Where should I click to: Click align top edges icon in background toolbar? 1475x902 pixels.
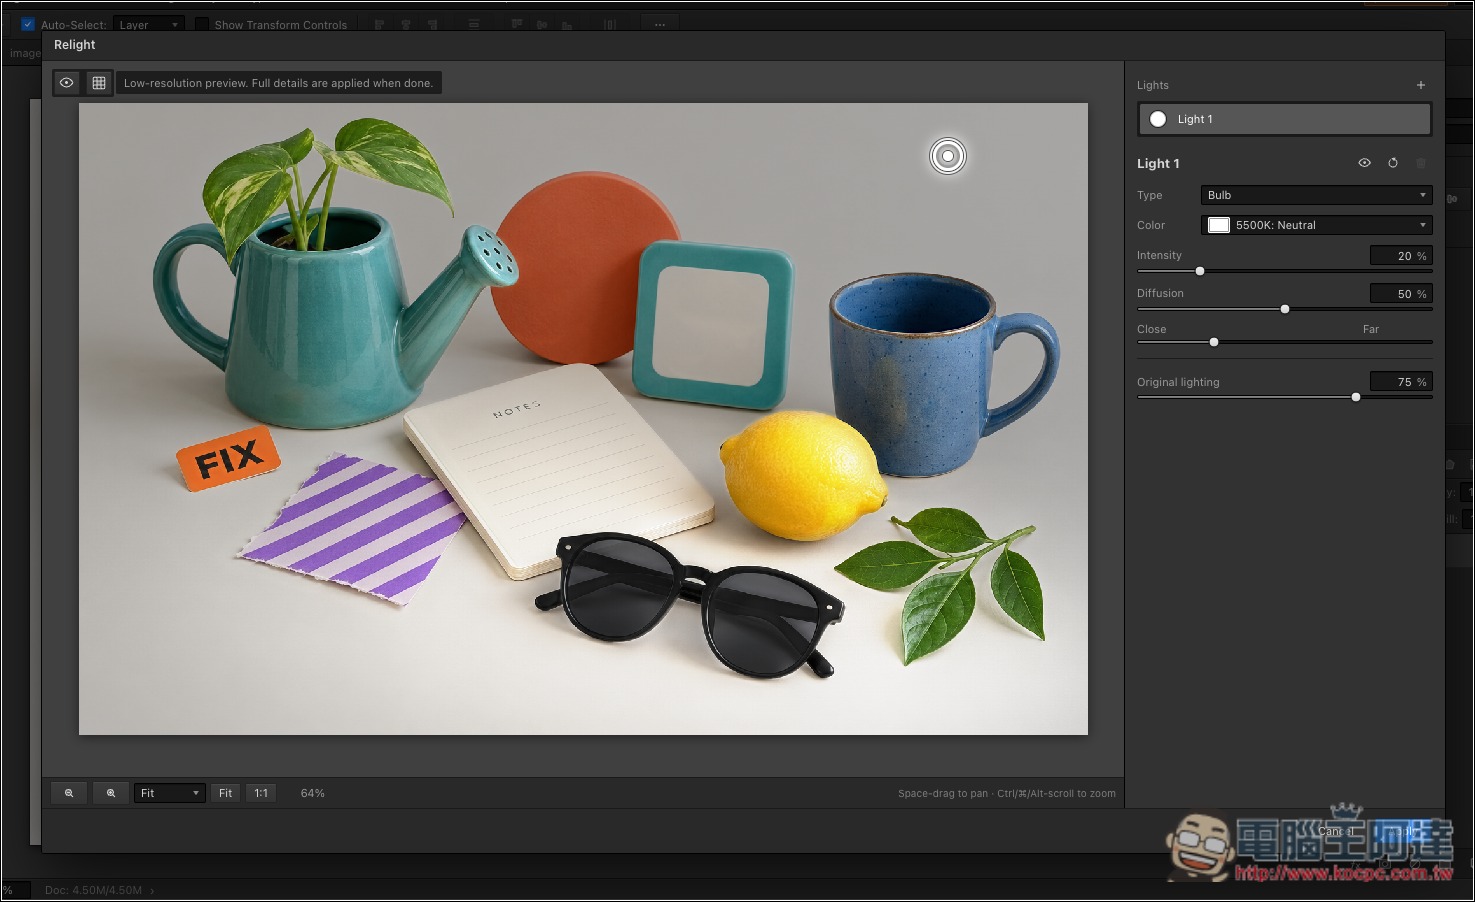517,25
